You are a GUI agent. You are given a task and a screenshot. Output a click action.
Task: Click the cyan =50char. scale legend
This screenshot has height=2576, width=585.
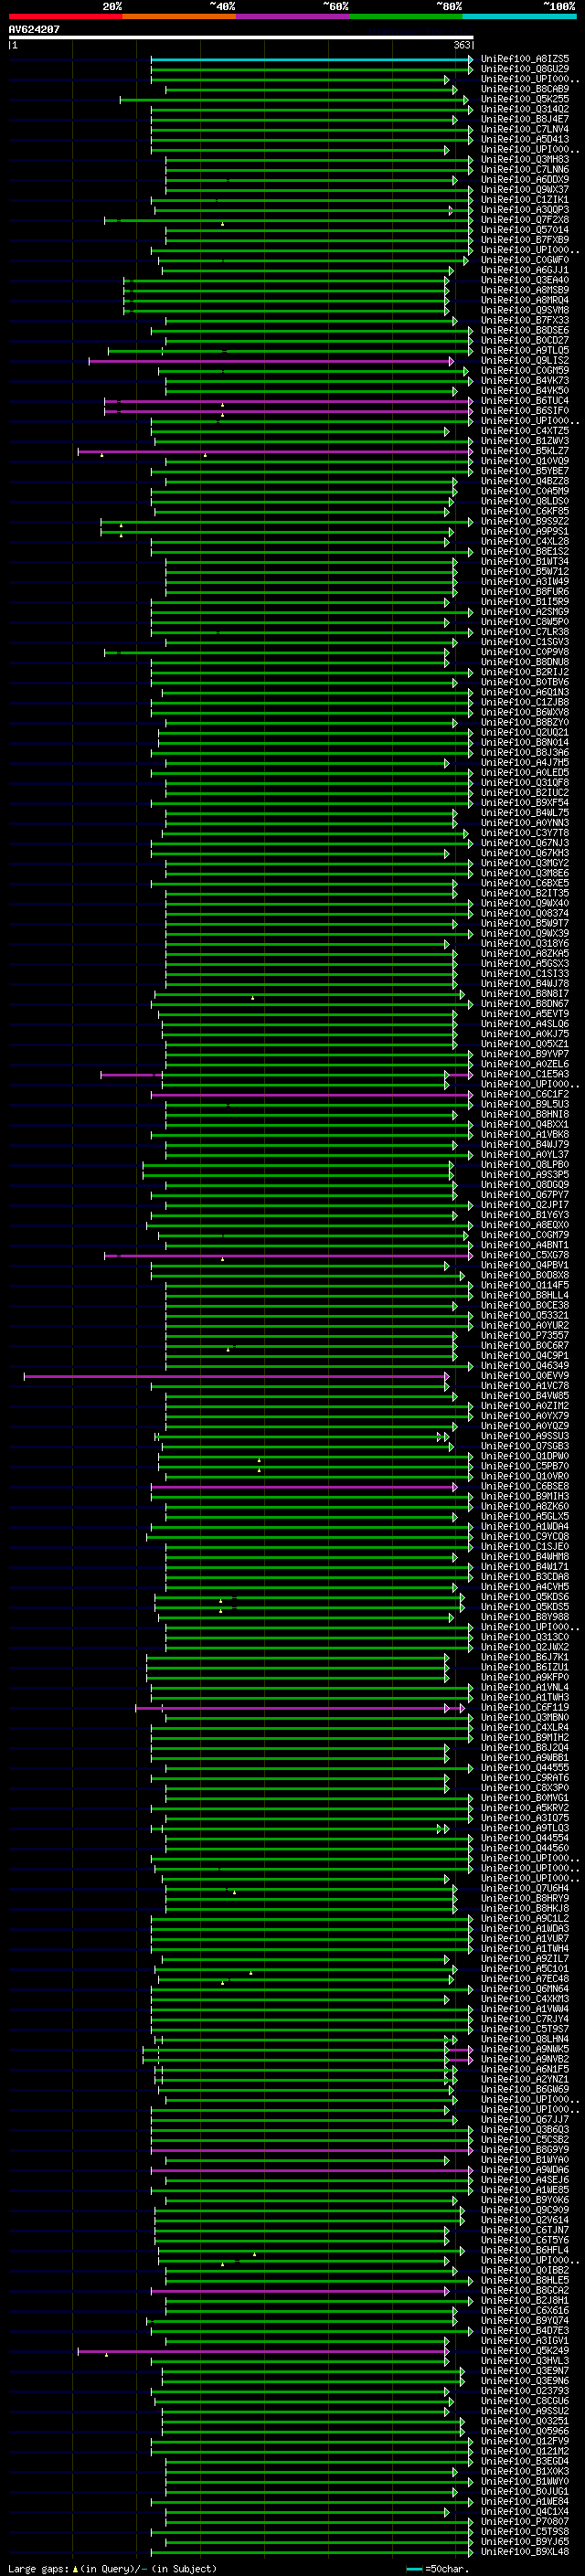tap(438, 2569)
